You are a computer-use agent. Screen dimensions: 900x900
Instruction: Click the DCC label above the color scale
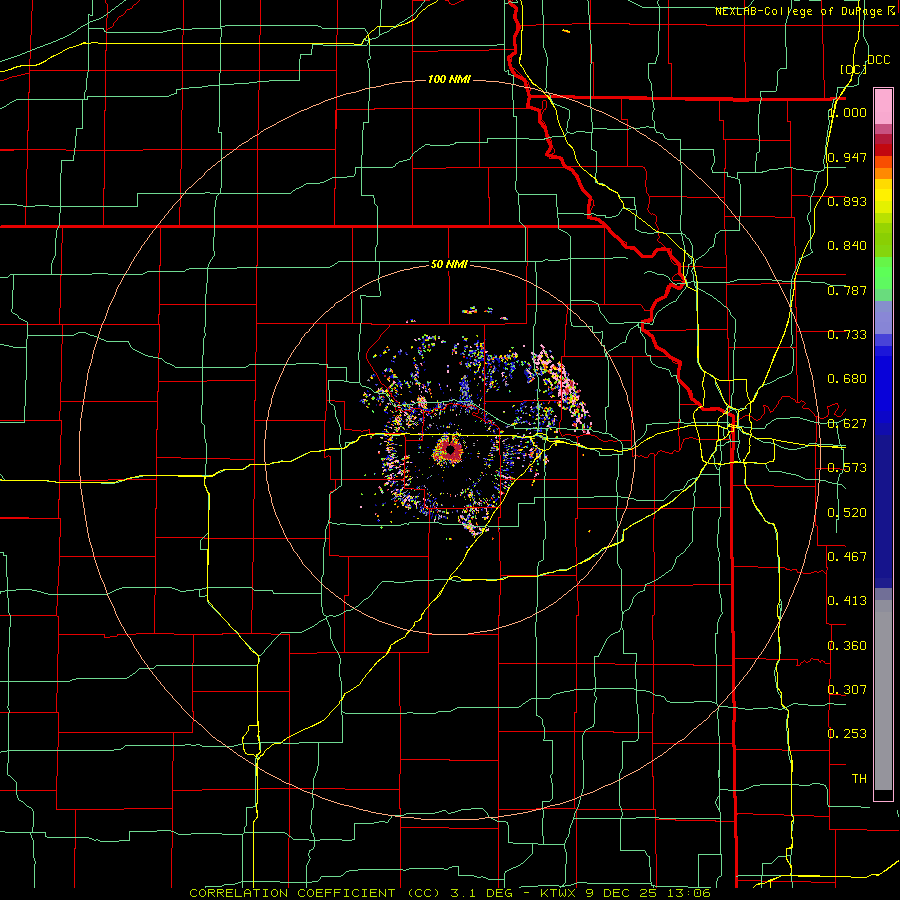click(879, 60)
